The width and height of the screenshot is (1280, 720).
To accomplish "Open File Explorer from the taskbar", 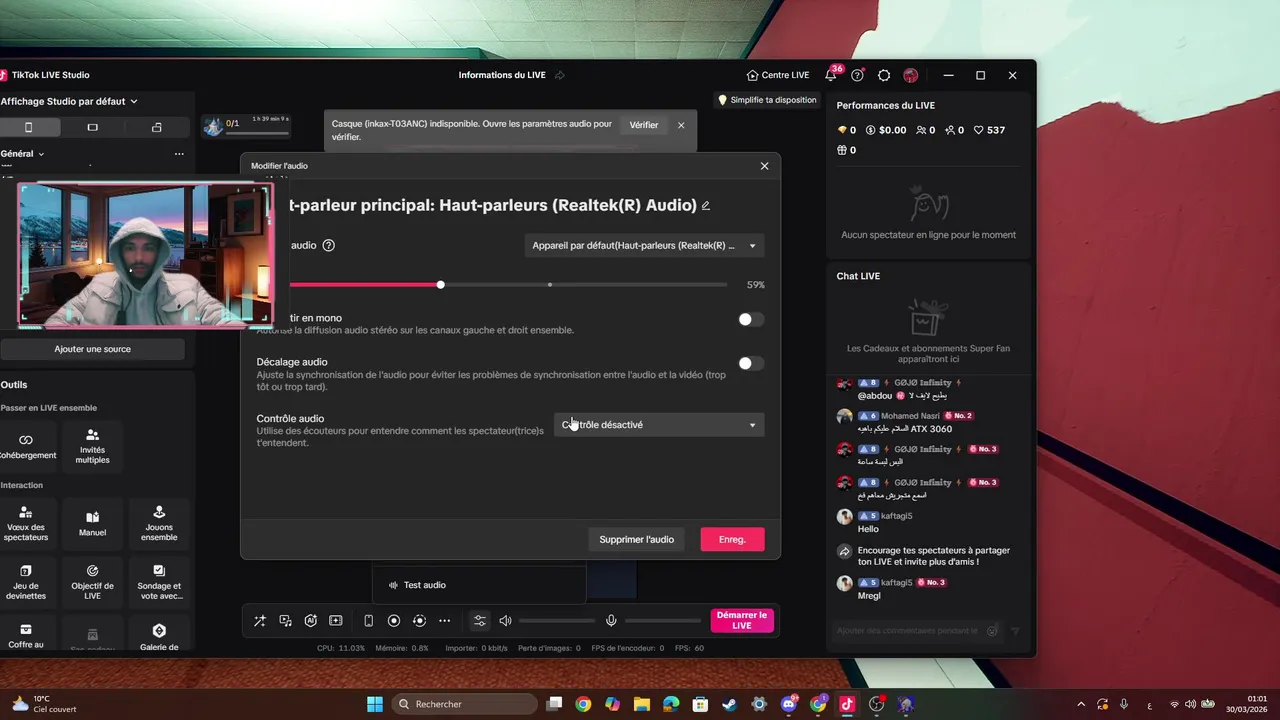I will tap(642, 704).
